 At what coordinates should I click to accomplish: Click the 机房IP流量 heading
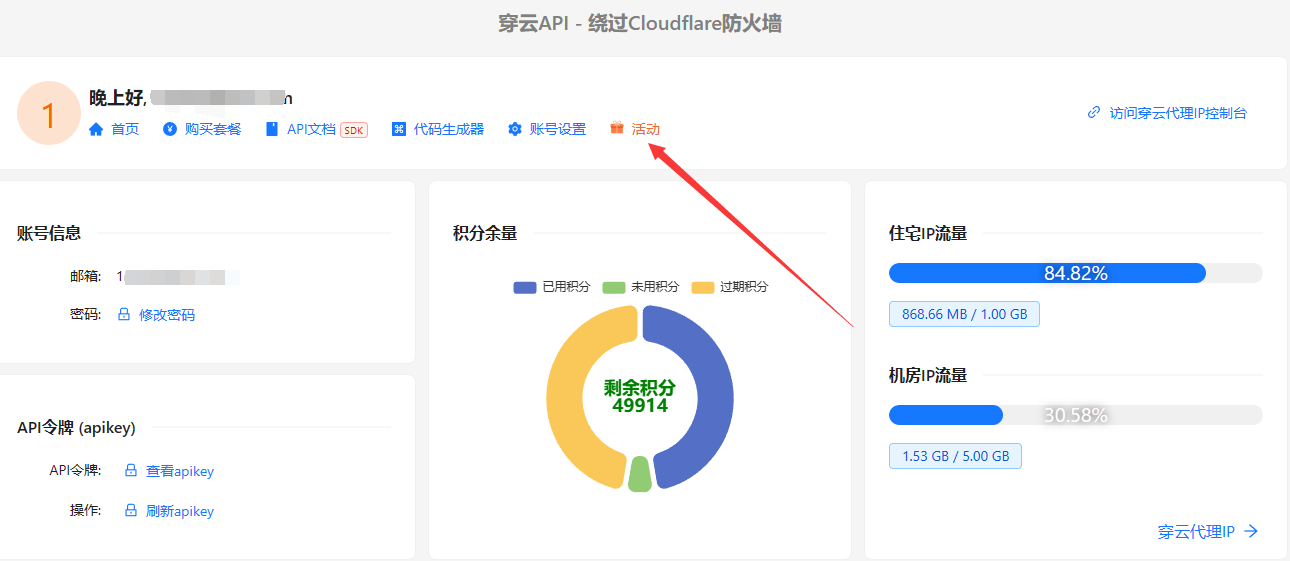click(928, 376)
